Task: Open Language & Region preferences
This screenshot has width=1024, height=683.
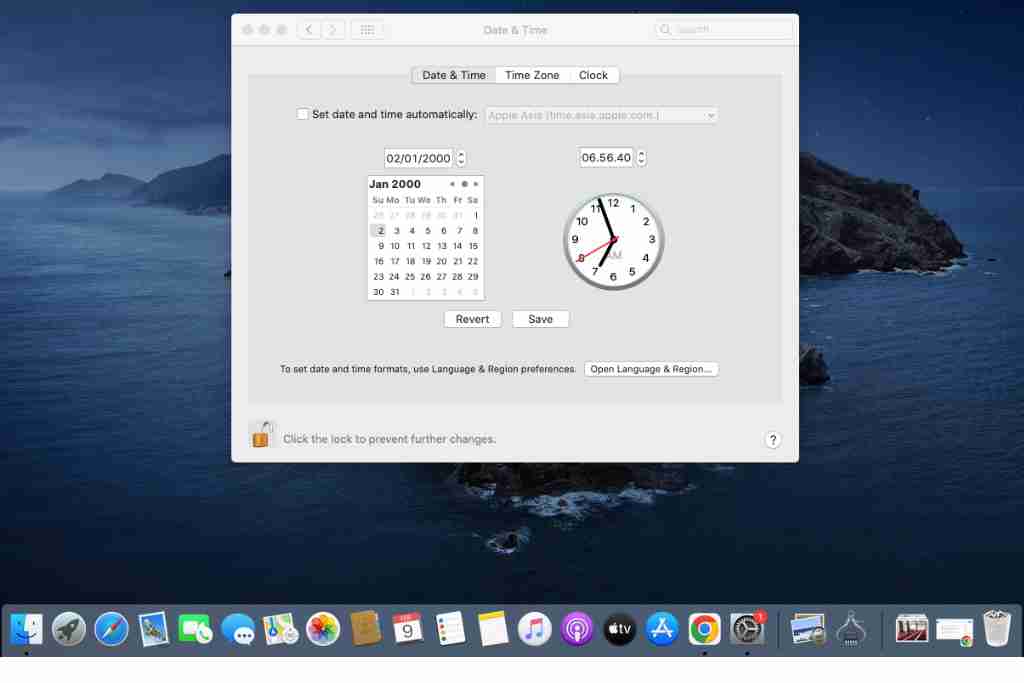Action: pos(651,369)
